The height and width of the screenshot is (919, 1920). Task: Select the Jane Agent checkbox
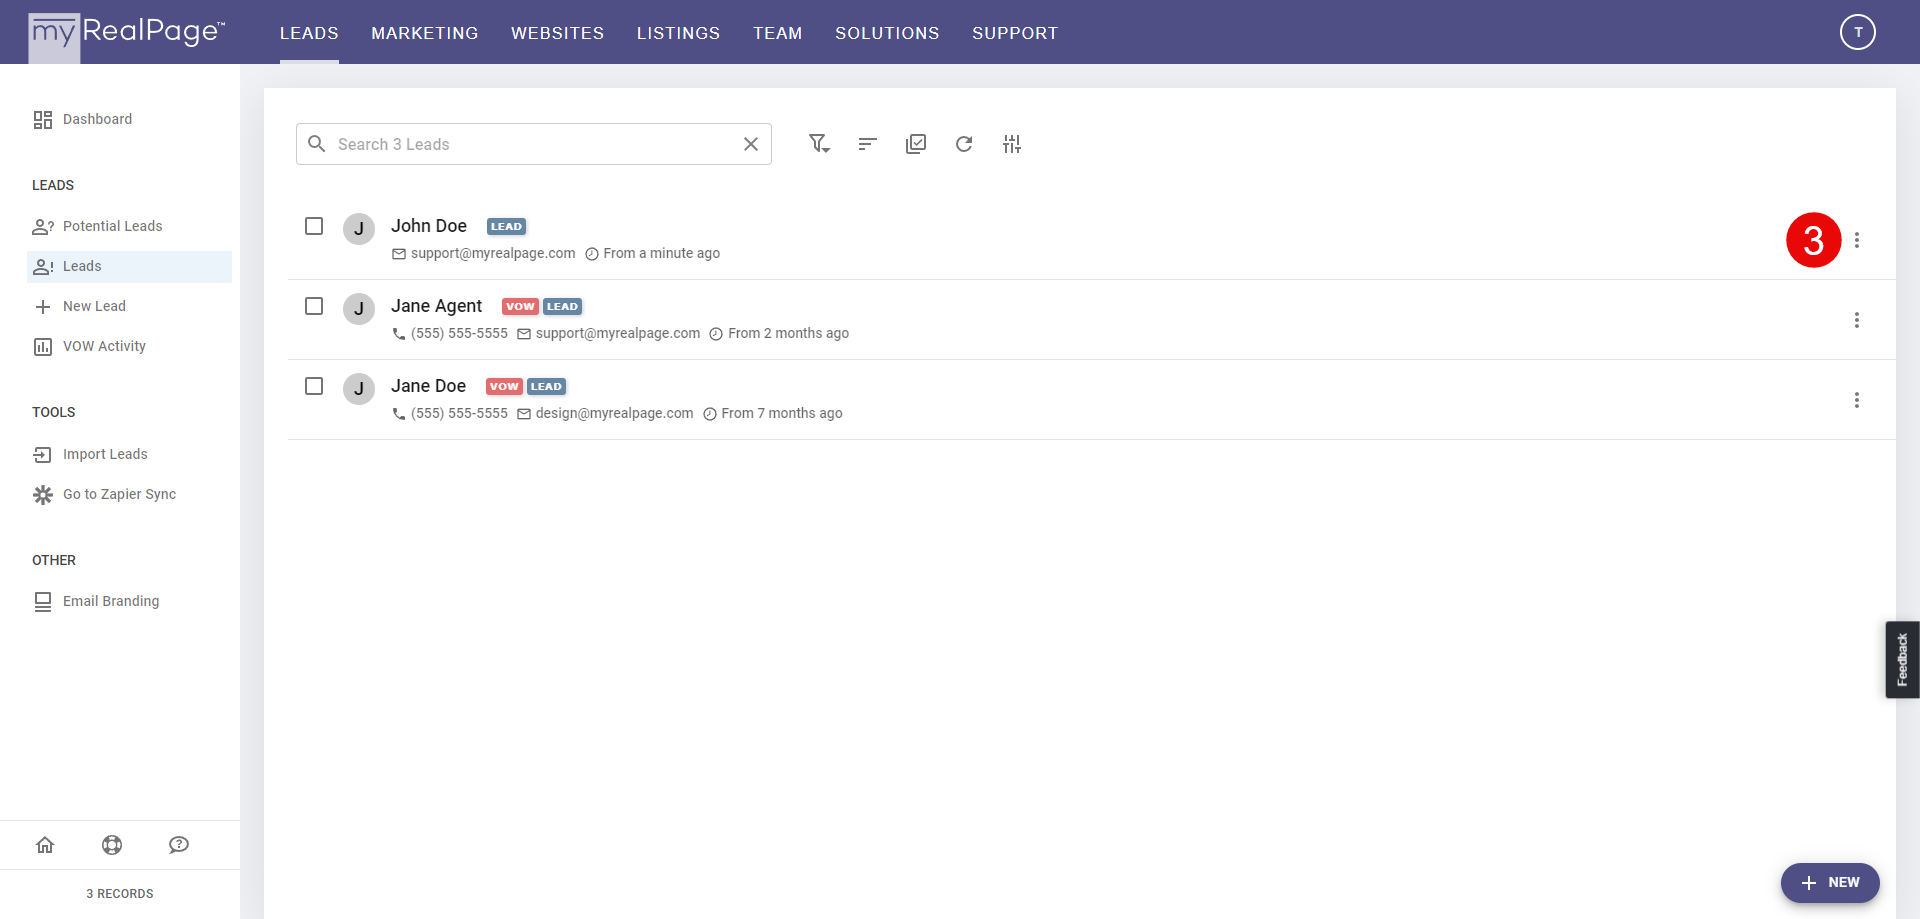pos(314,306)
